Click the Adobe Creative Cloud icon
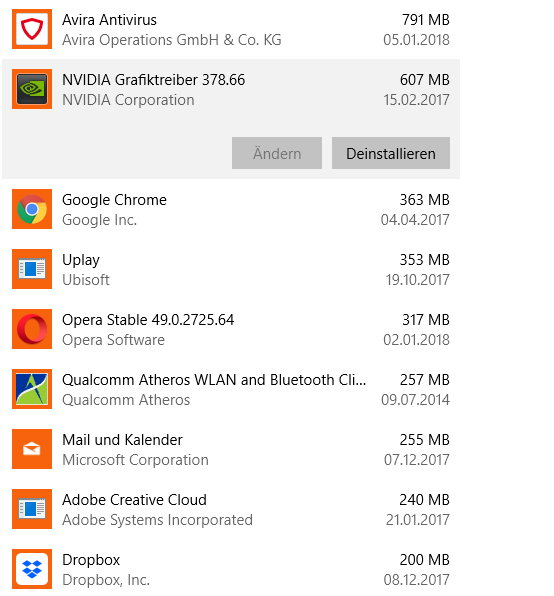This screenshot has height=596, width=554. [32, 509]
